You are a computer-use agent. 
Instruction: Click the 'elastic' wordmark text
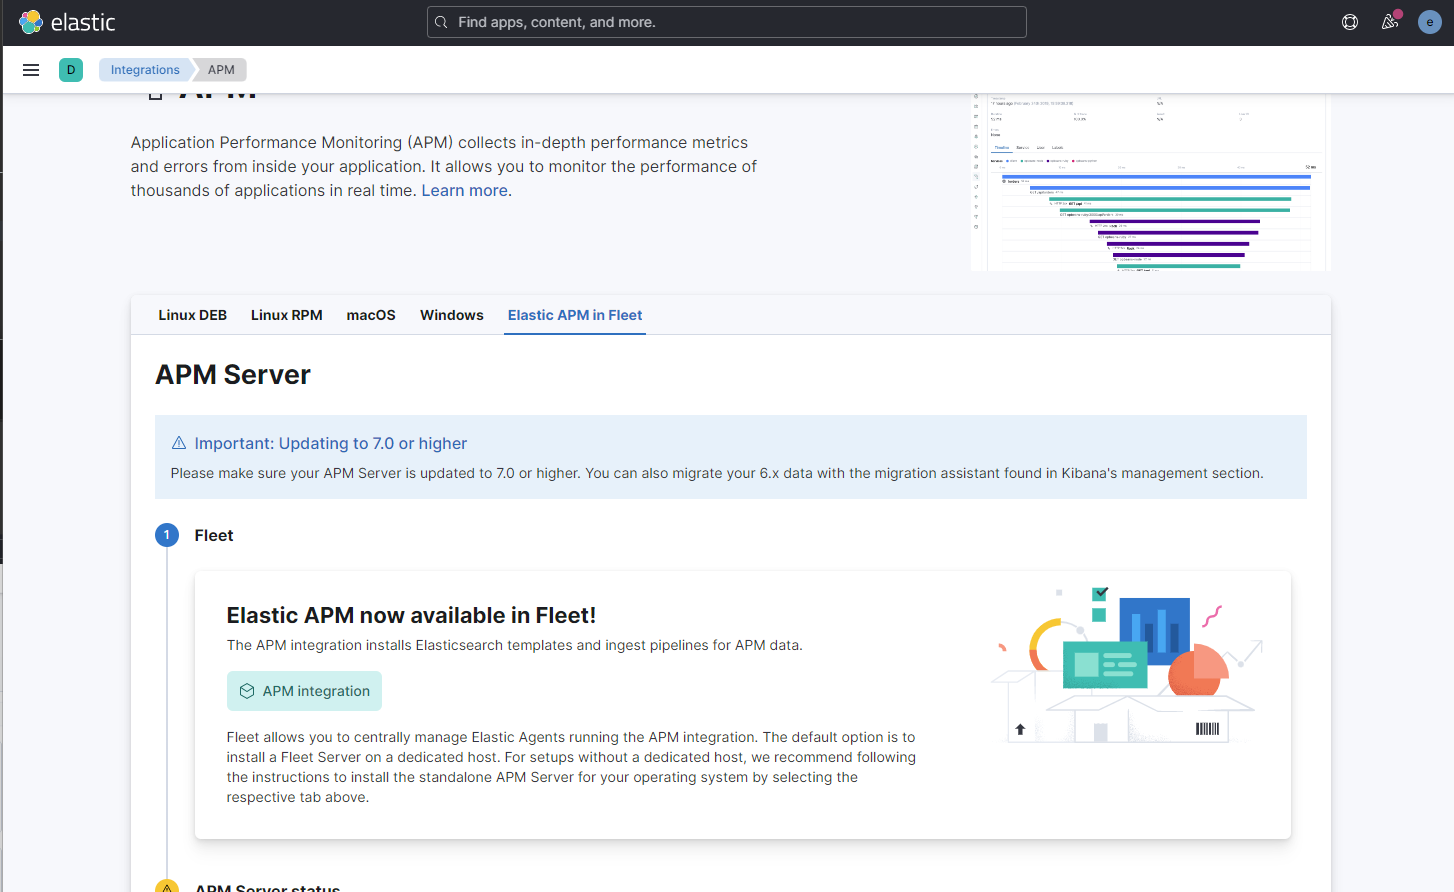83,22
